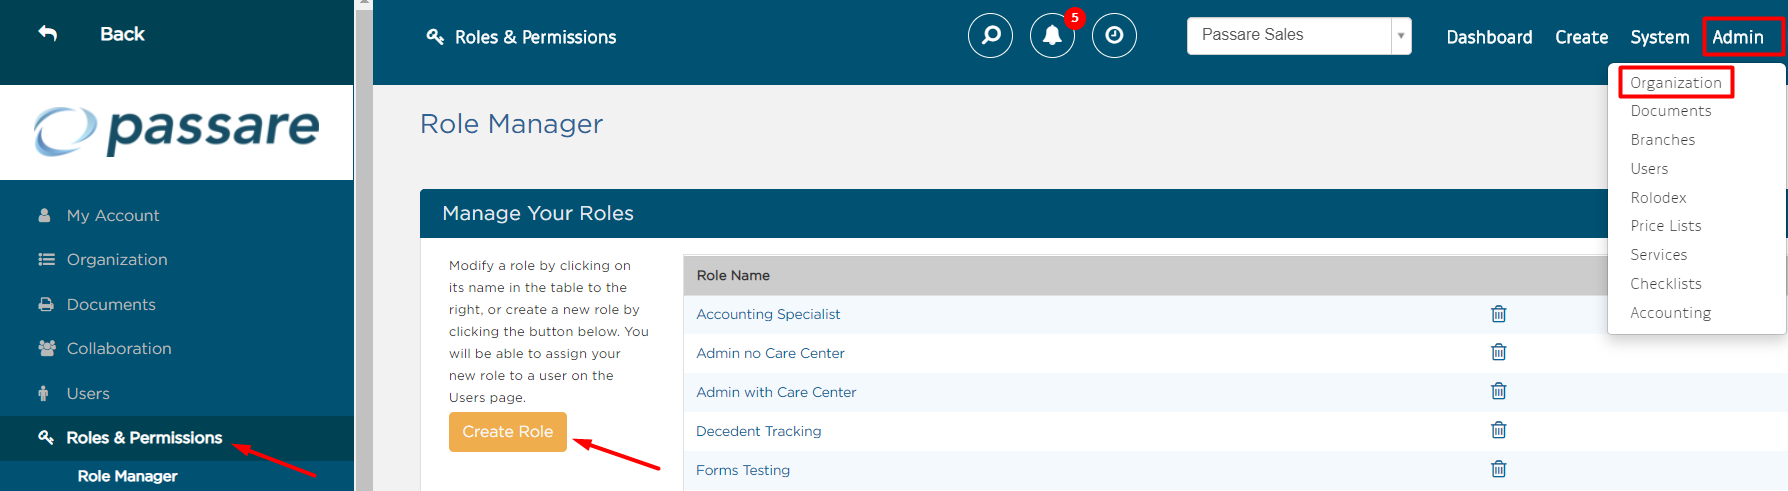Click the sidebar Roles & Permissions key icon
Viewport: 1788px width, 491px height.
46,437
